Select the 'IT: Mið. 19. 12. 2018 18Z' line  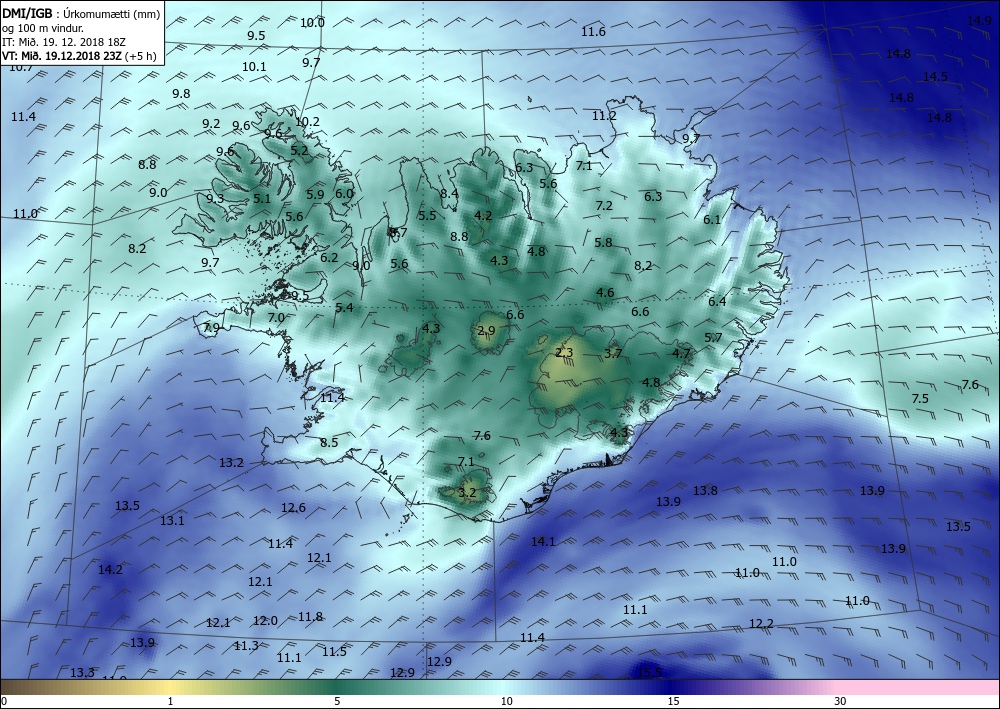click(x=64, y=42)
